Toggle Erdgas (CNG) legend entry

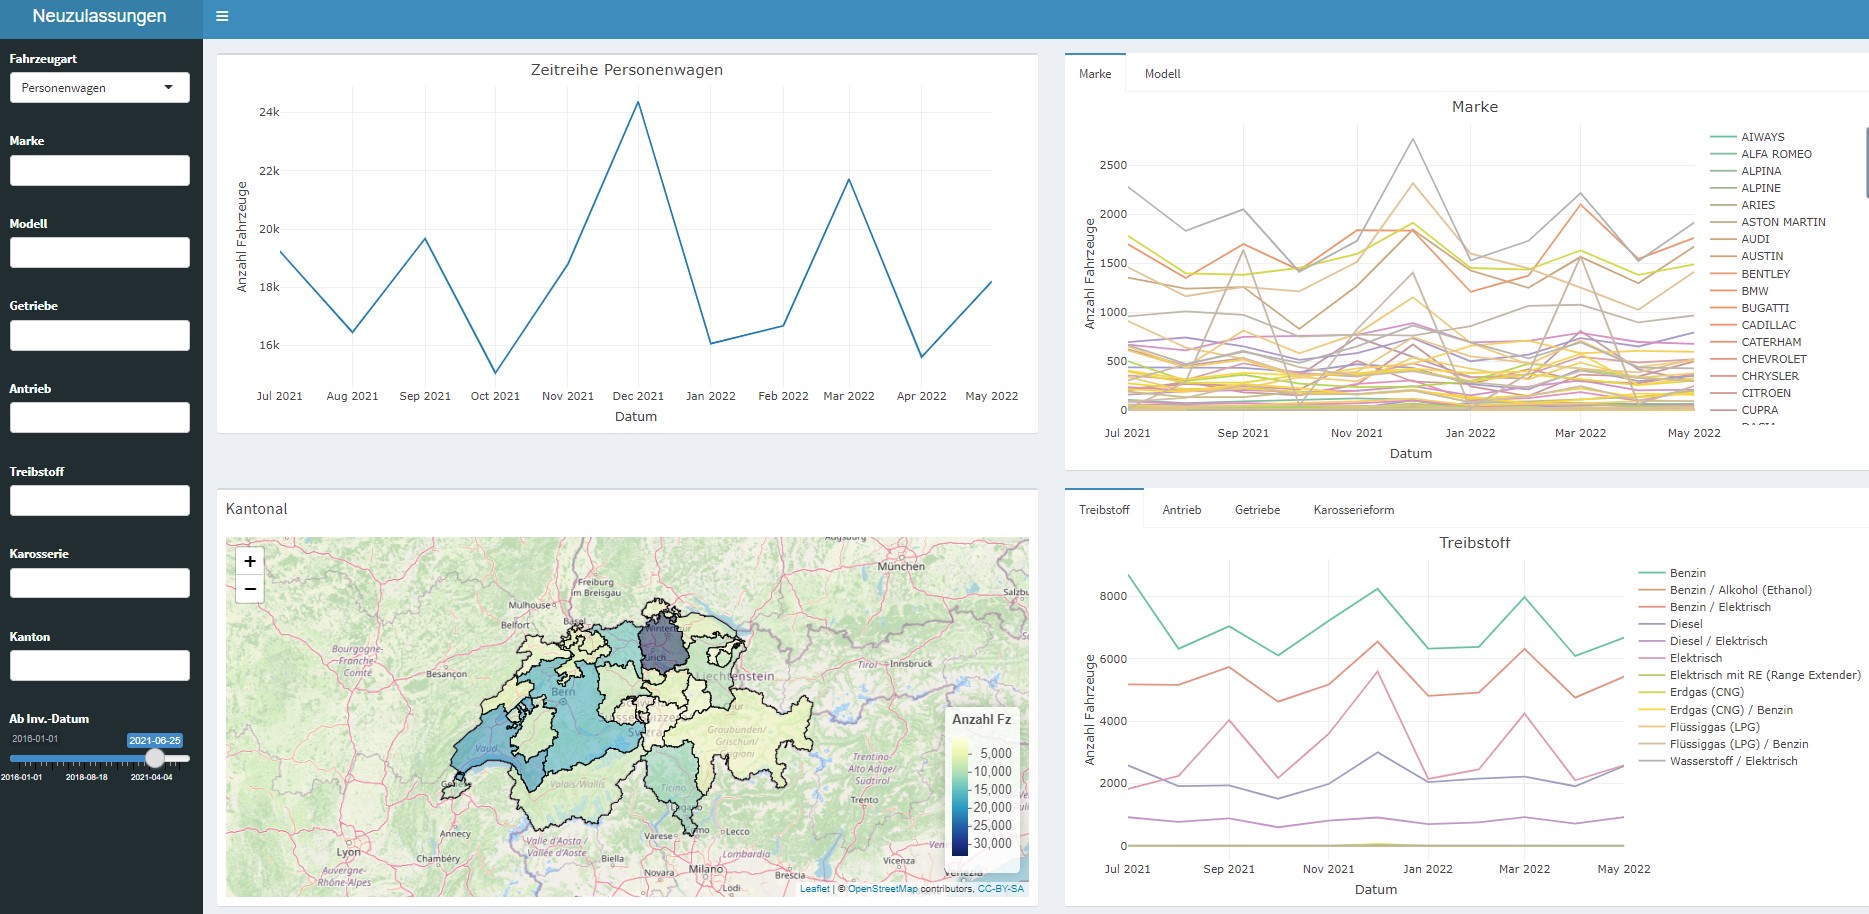tap(1706, 692)
